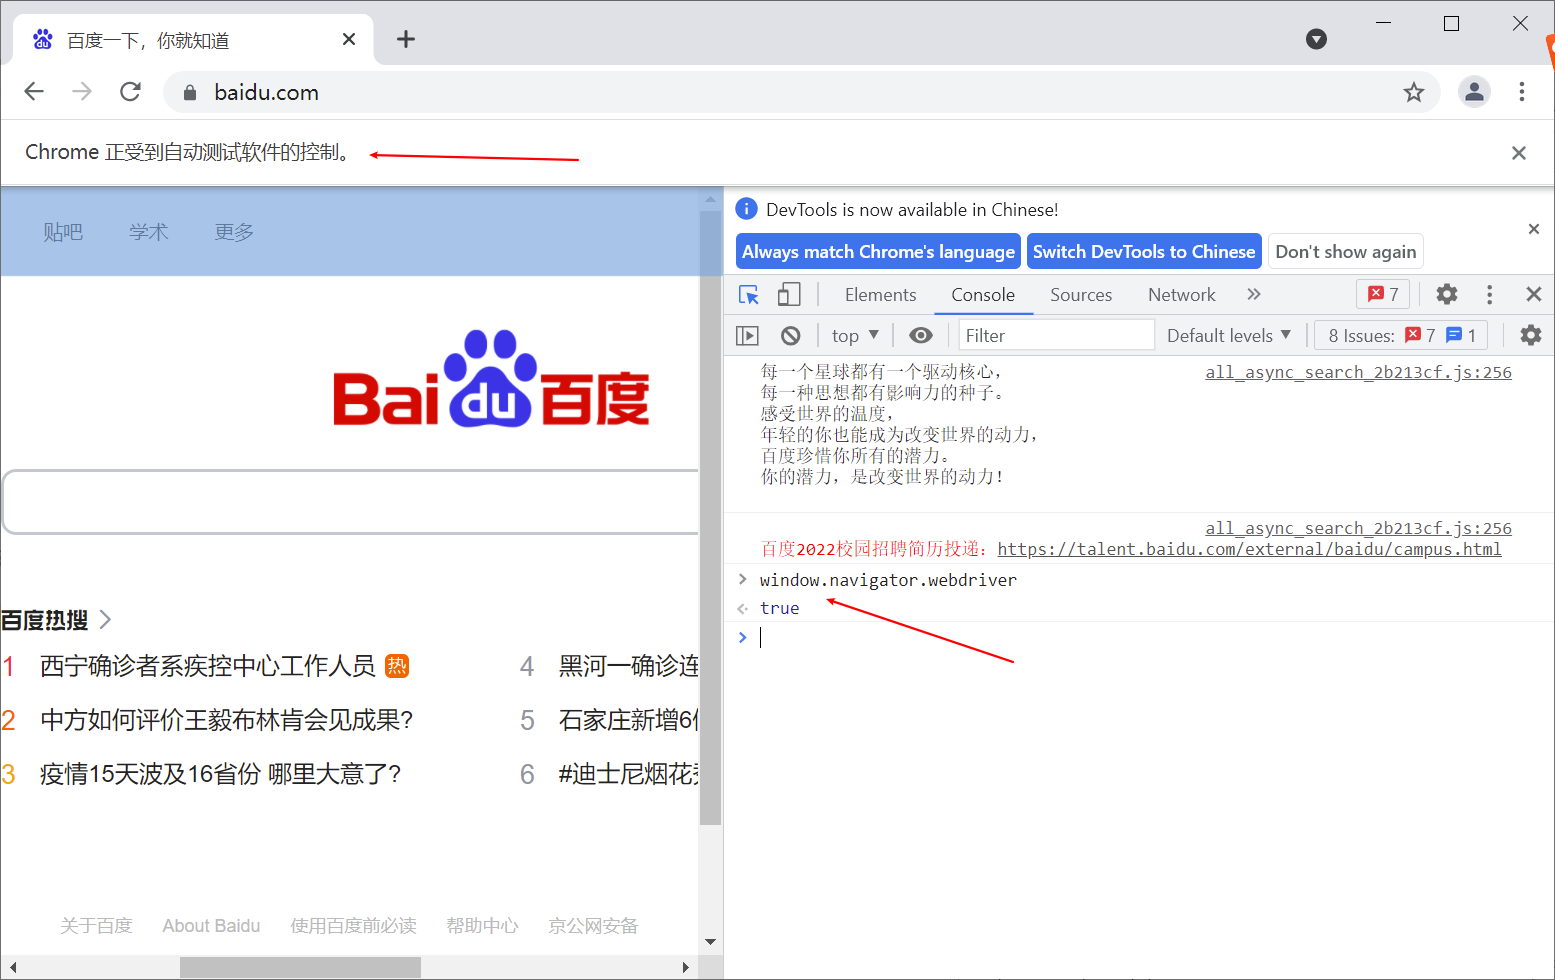Reload the Baidu page
This screenshot has width=1555, height=980.
pos(130,92)
